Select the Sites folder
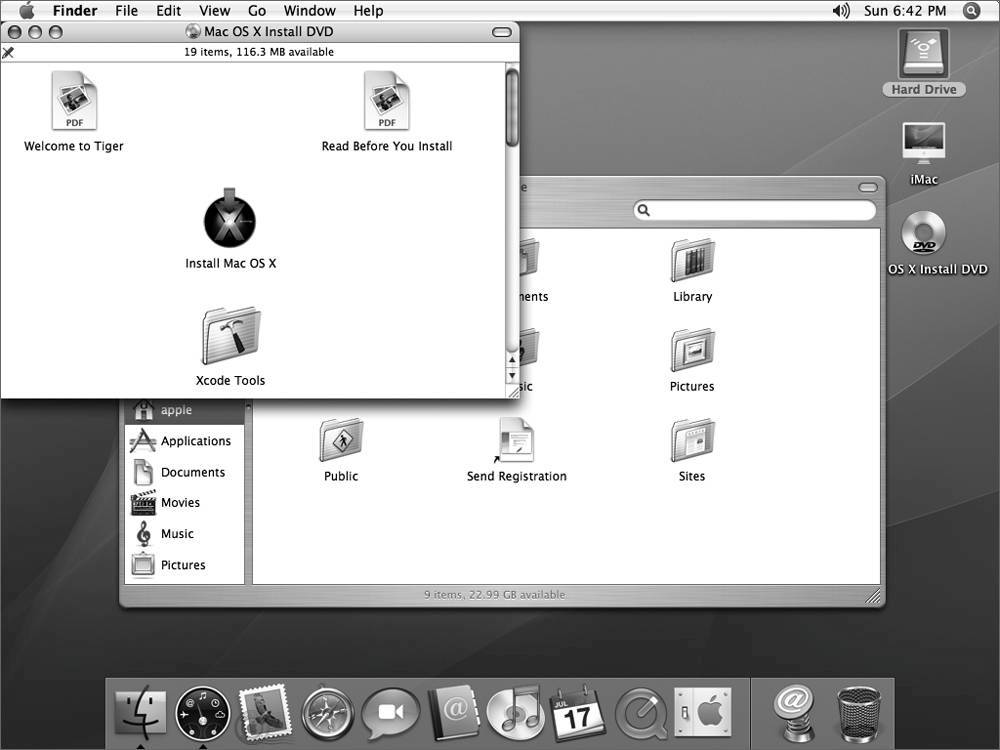This screenshot has width=1000, height=750. tap(693, 439)
